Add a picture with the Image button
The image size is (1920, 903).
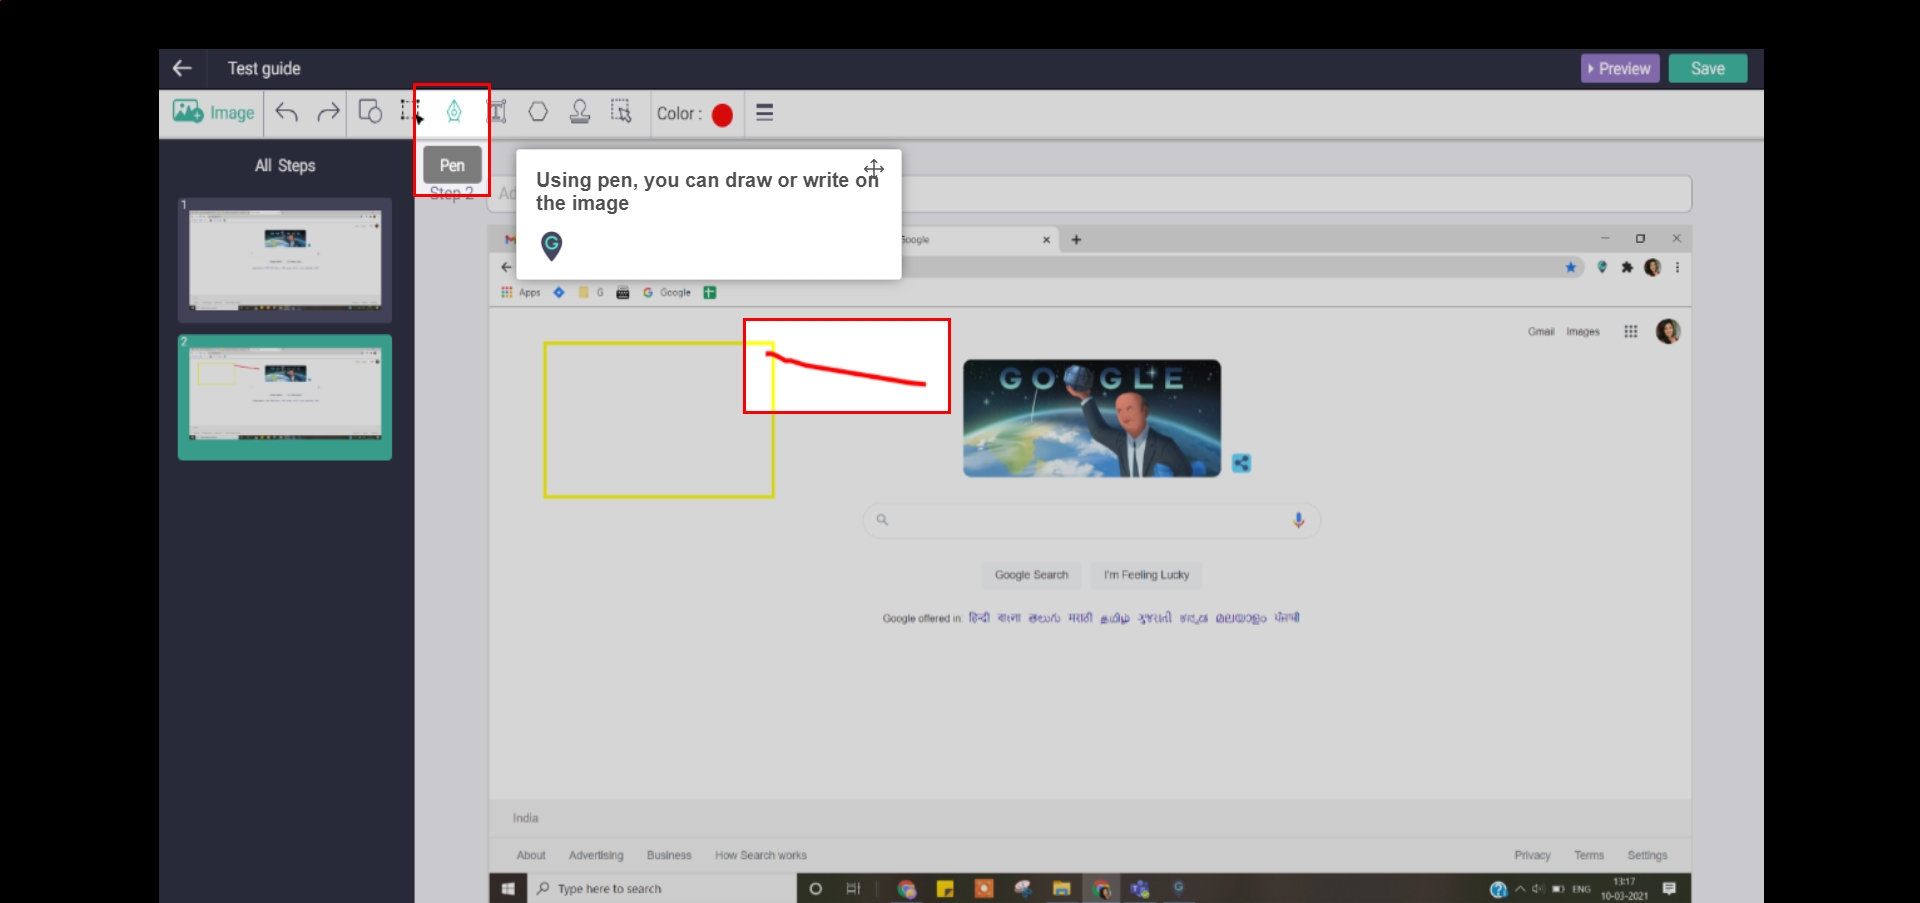tap(213, 113)
